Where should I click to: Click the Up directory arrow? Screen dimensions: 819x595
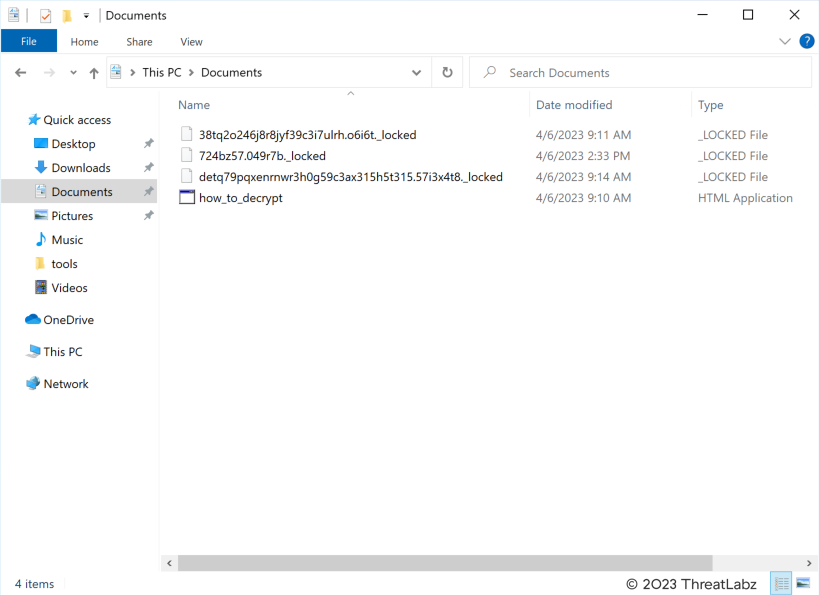[94, 73]
